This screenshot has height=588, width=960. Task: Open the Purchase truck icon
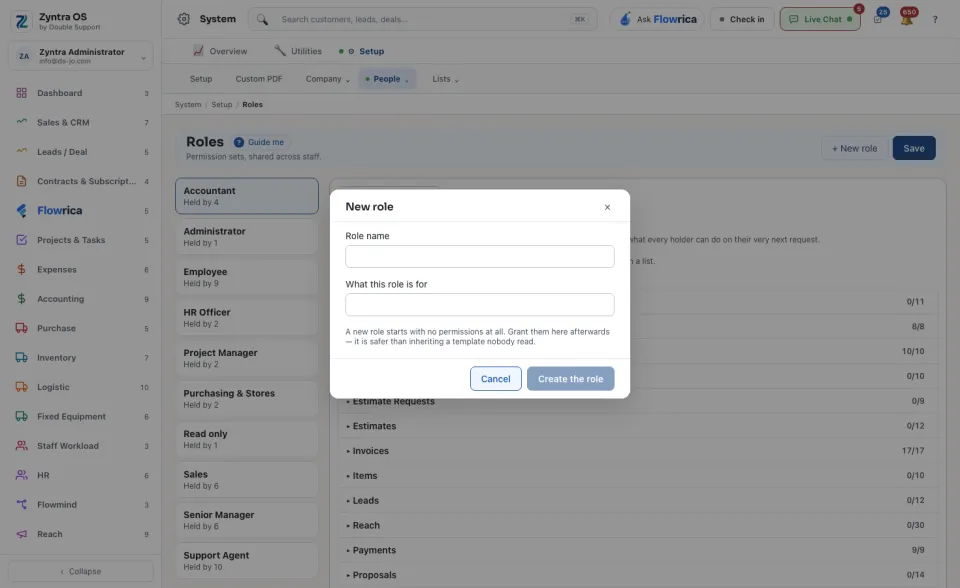tap(21, 328)
